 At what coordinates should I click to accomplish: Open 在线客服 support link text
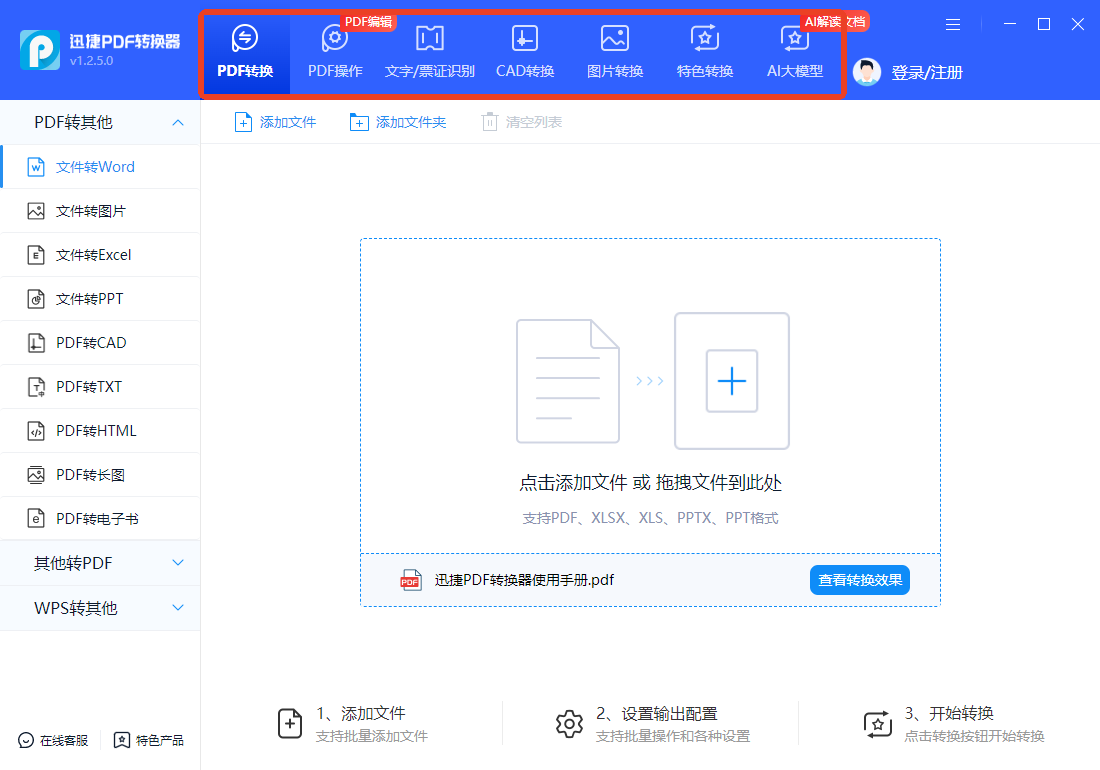(64, 740)
